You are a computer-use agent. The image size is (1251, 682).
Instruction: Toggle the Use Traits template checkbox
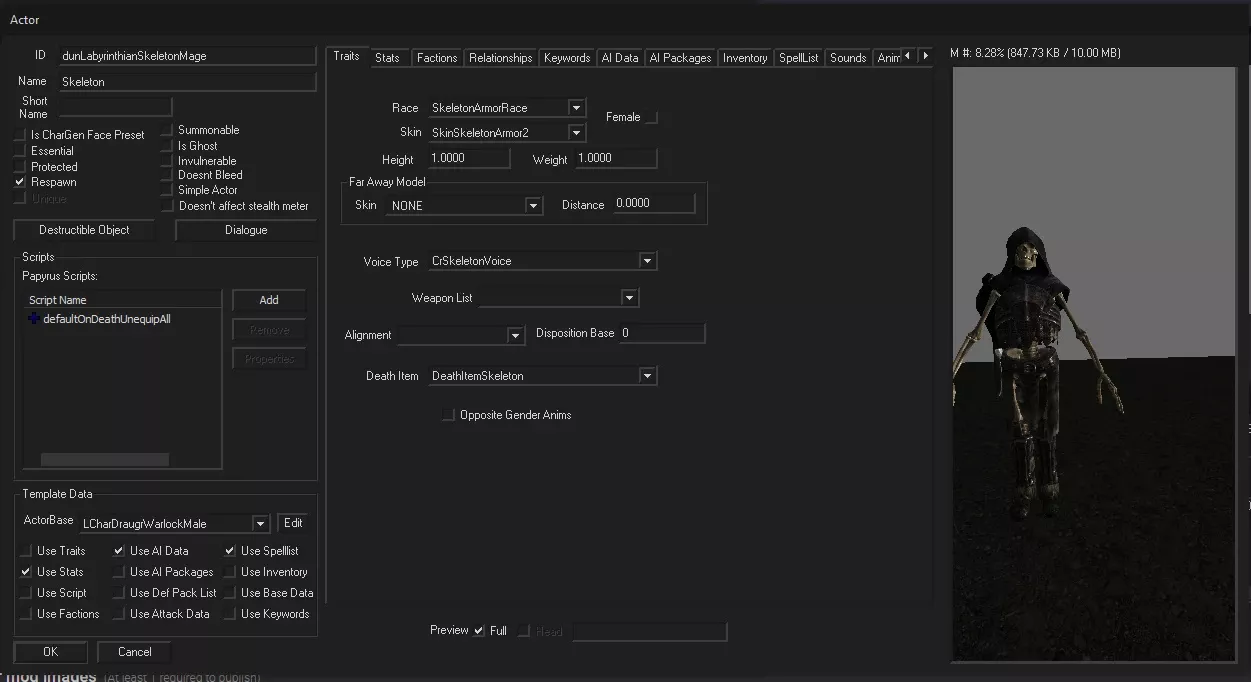click(26, 551)
